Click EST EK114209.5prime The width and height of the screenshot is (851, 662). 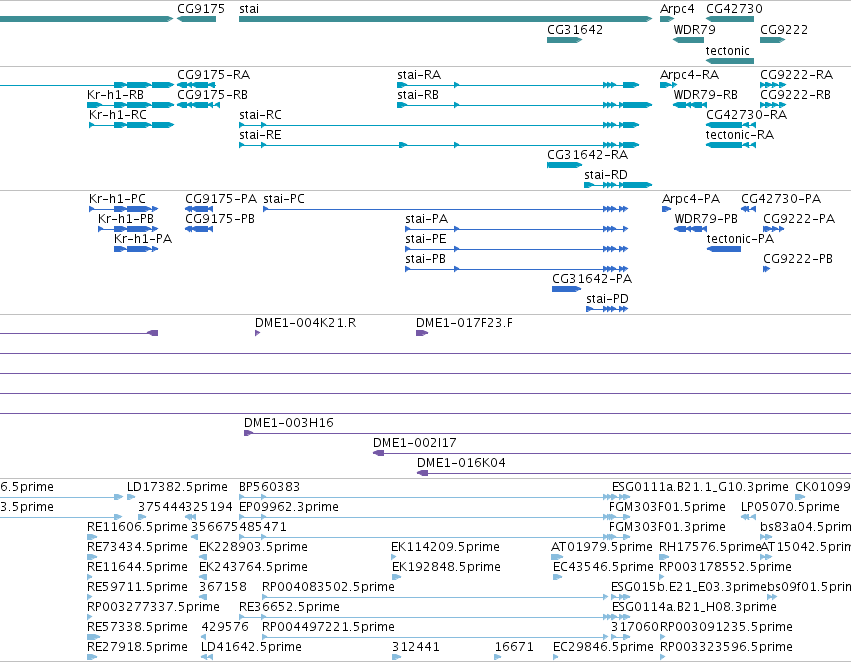394,557
